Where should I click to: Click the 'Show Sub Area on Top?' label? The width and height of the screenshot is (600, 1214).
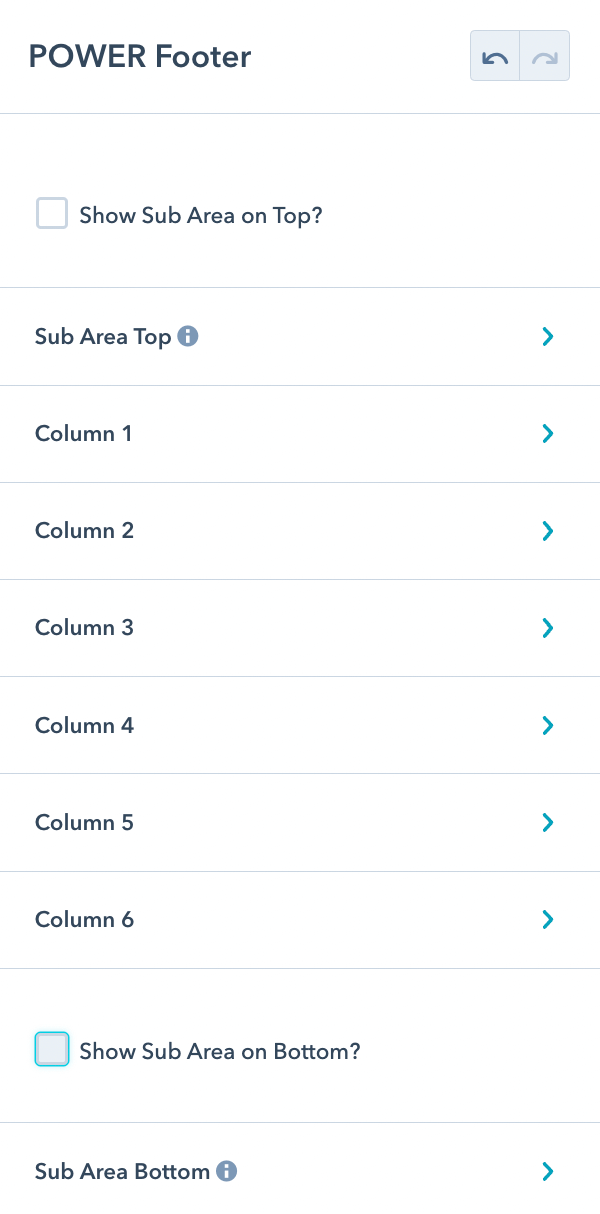click(x=201, y=215)
